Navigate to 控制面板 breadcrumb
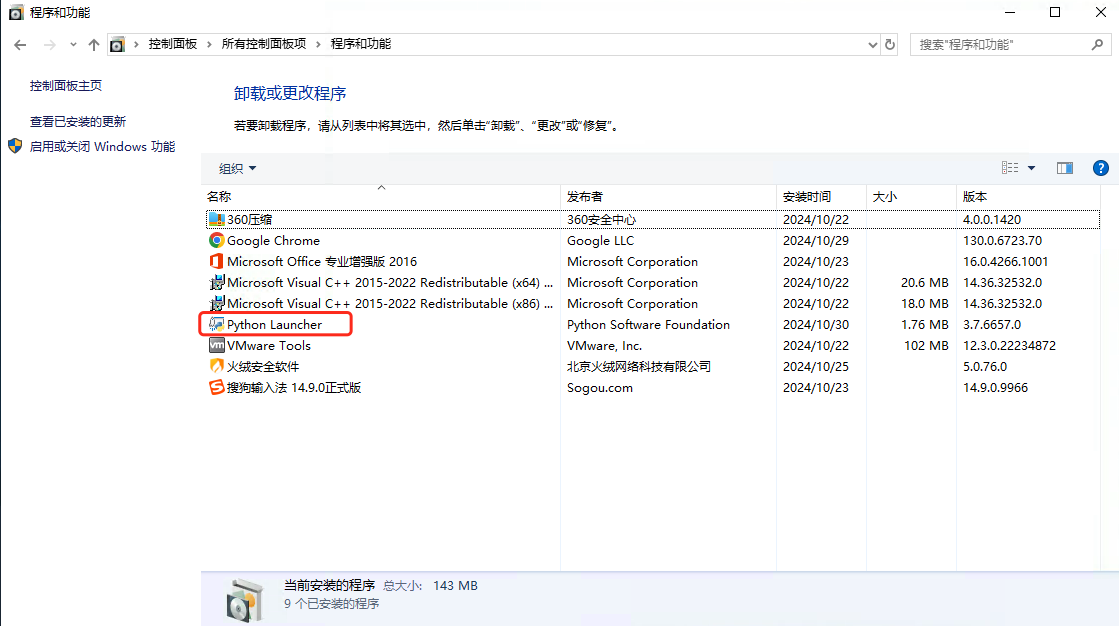 [173, 44]
